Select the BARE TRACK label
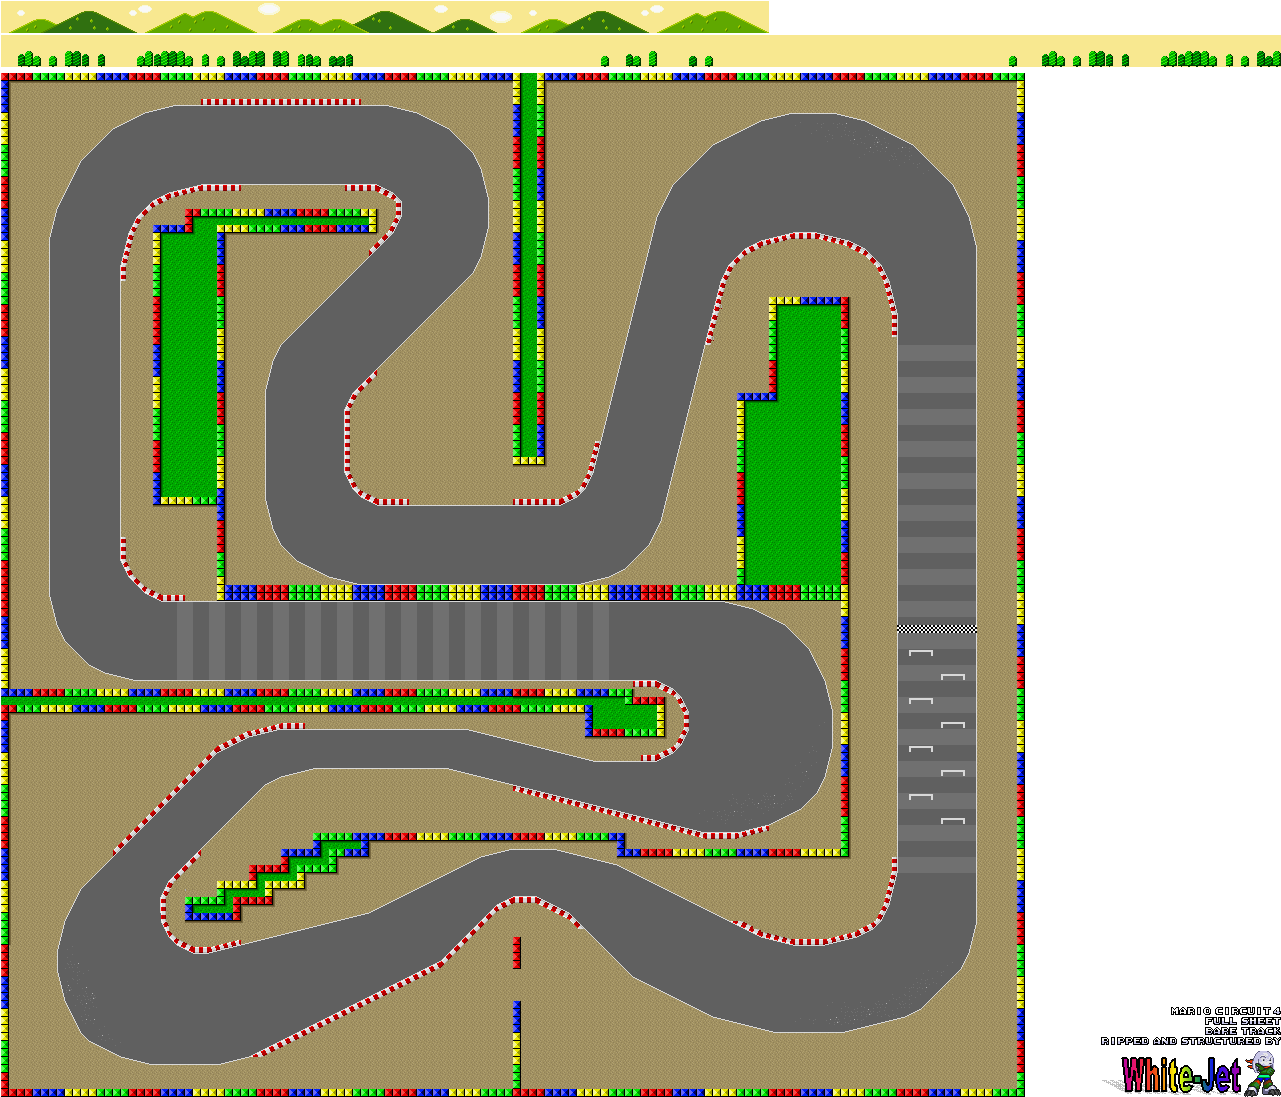This screenshot has width=1281, height=1097. [x=1240, y=1030]
